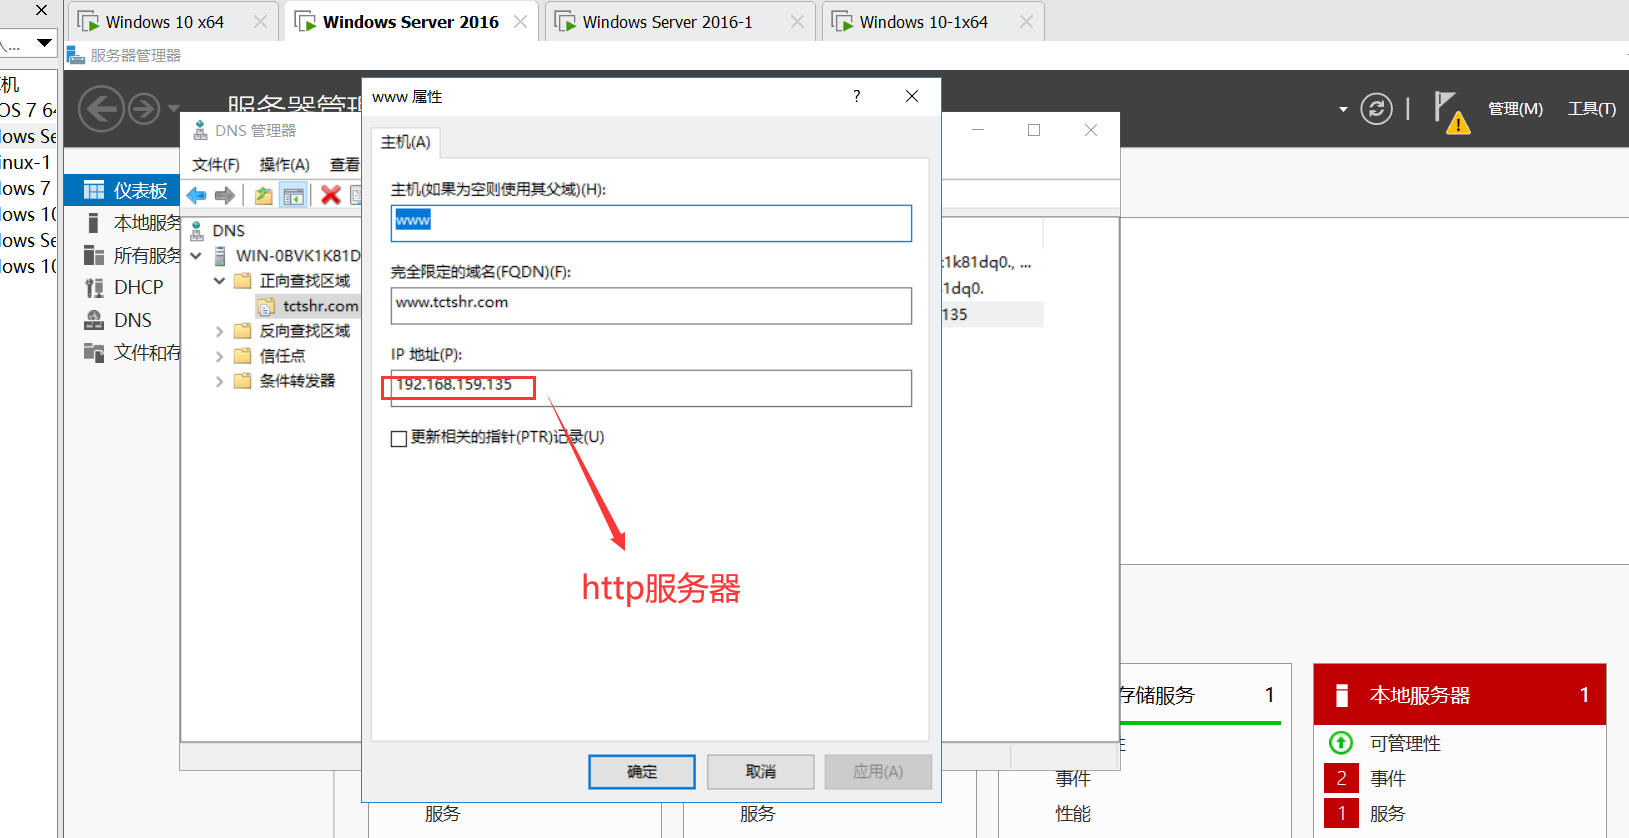Minimize the DNS Manager window
Image resolution: width=1629 pixels, height=838 pixels.
(x=978, y=130)
